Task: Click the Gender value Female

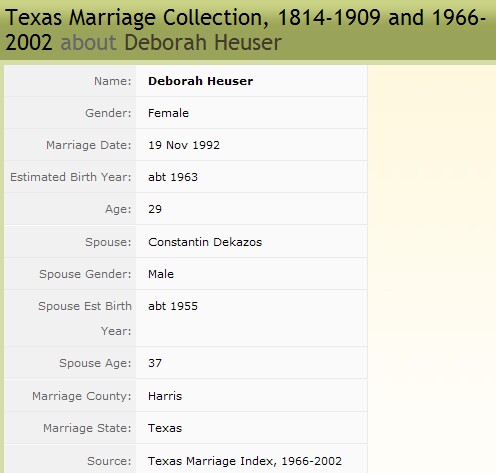Action: click(168, 113)
